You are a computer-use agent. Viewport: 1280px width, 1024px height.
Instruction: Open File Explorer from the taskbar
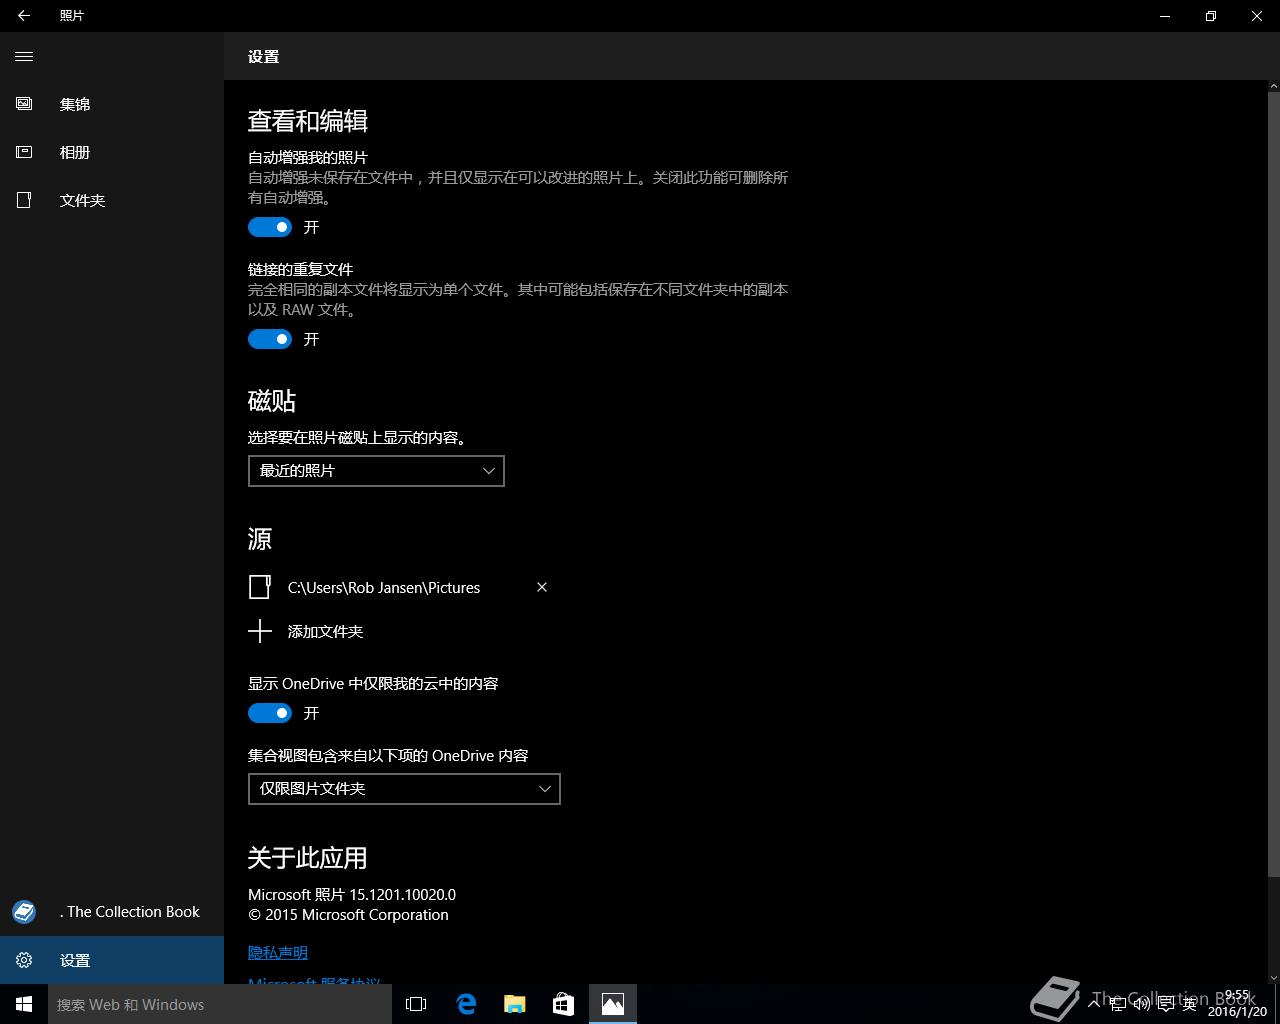point(515,1004)
